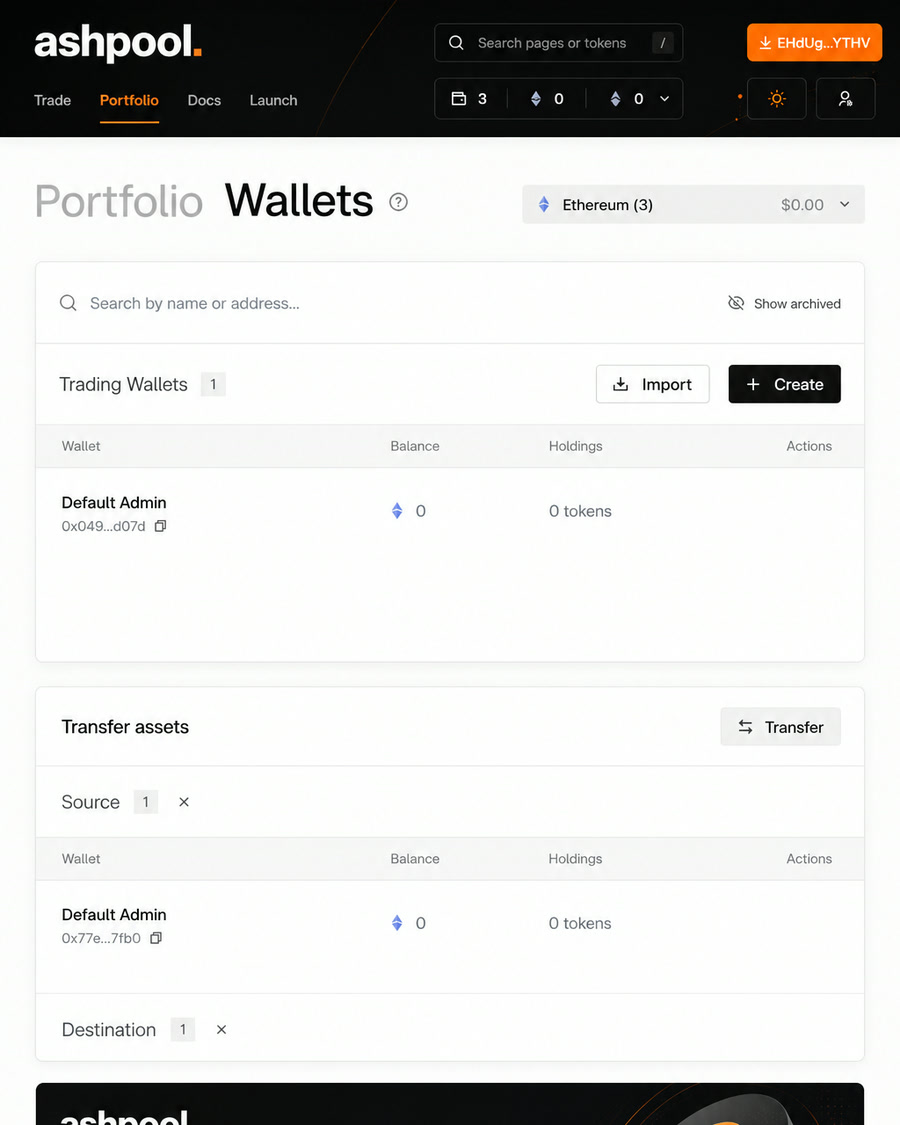900x1125 pixels.
Task: Toggle the sun light-mode theme button
Action: tap(777, 98)
